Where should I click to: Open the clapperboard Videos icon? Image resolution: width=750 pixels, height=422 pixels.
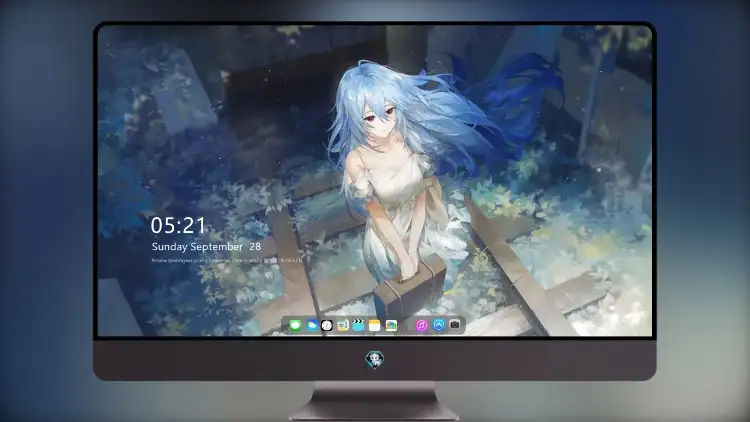[x=358, y=325]
